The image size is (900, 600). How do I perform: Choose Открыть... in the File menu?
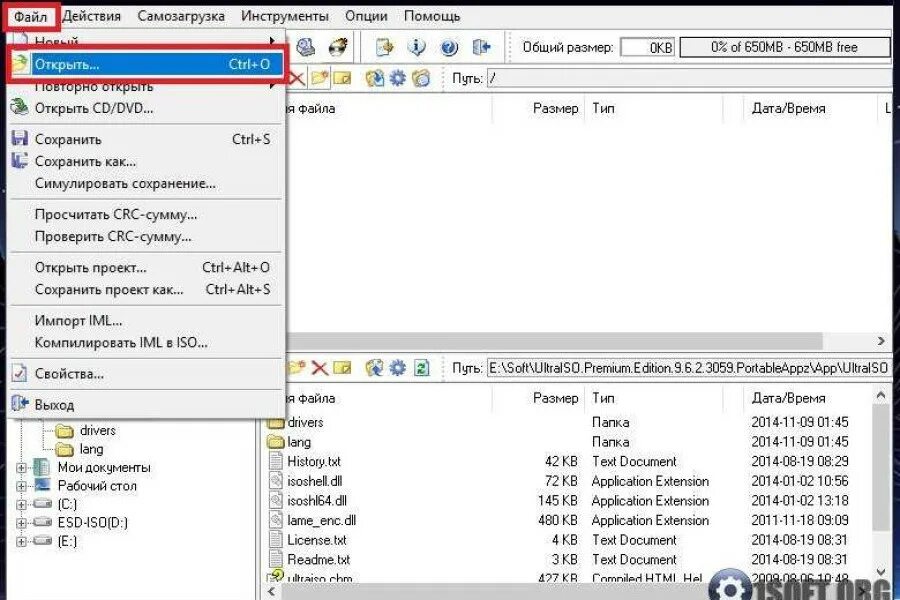click(146, 64)
